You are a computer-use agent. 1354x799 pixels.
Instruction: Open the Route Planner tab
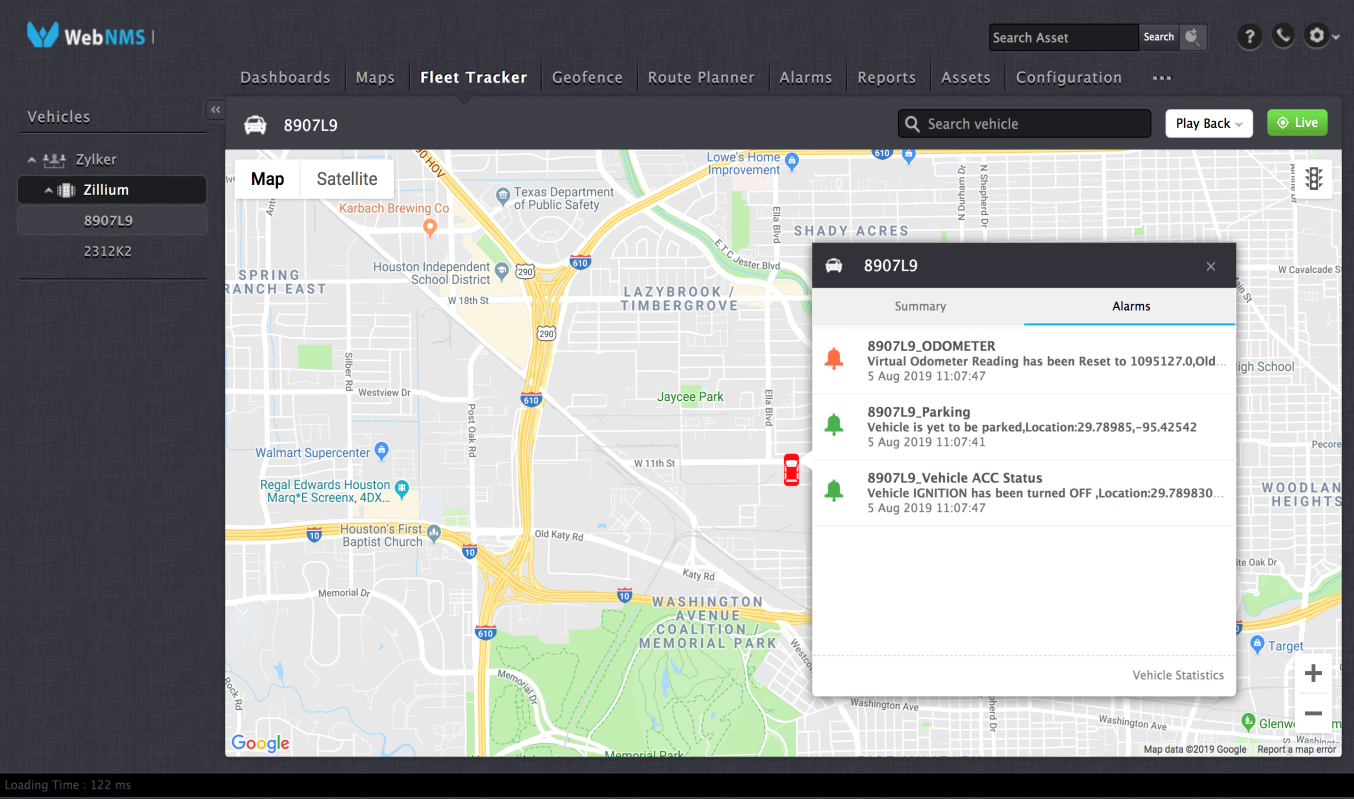tap(702, 77)
